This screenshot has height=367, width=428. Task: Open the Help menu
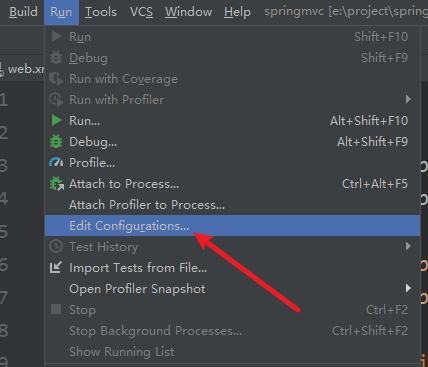pyautogui.click(x=237, y=12)
